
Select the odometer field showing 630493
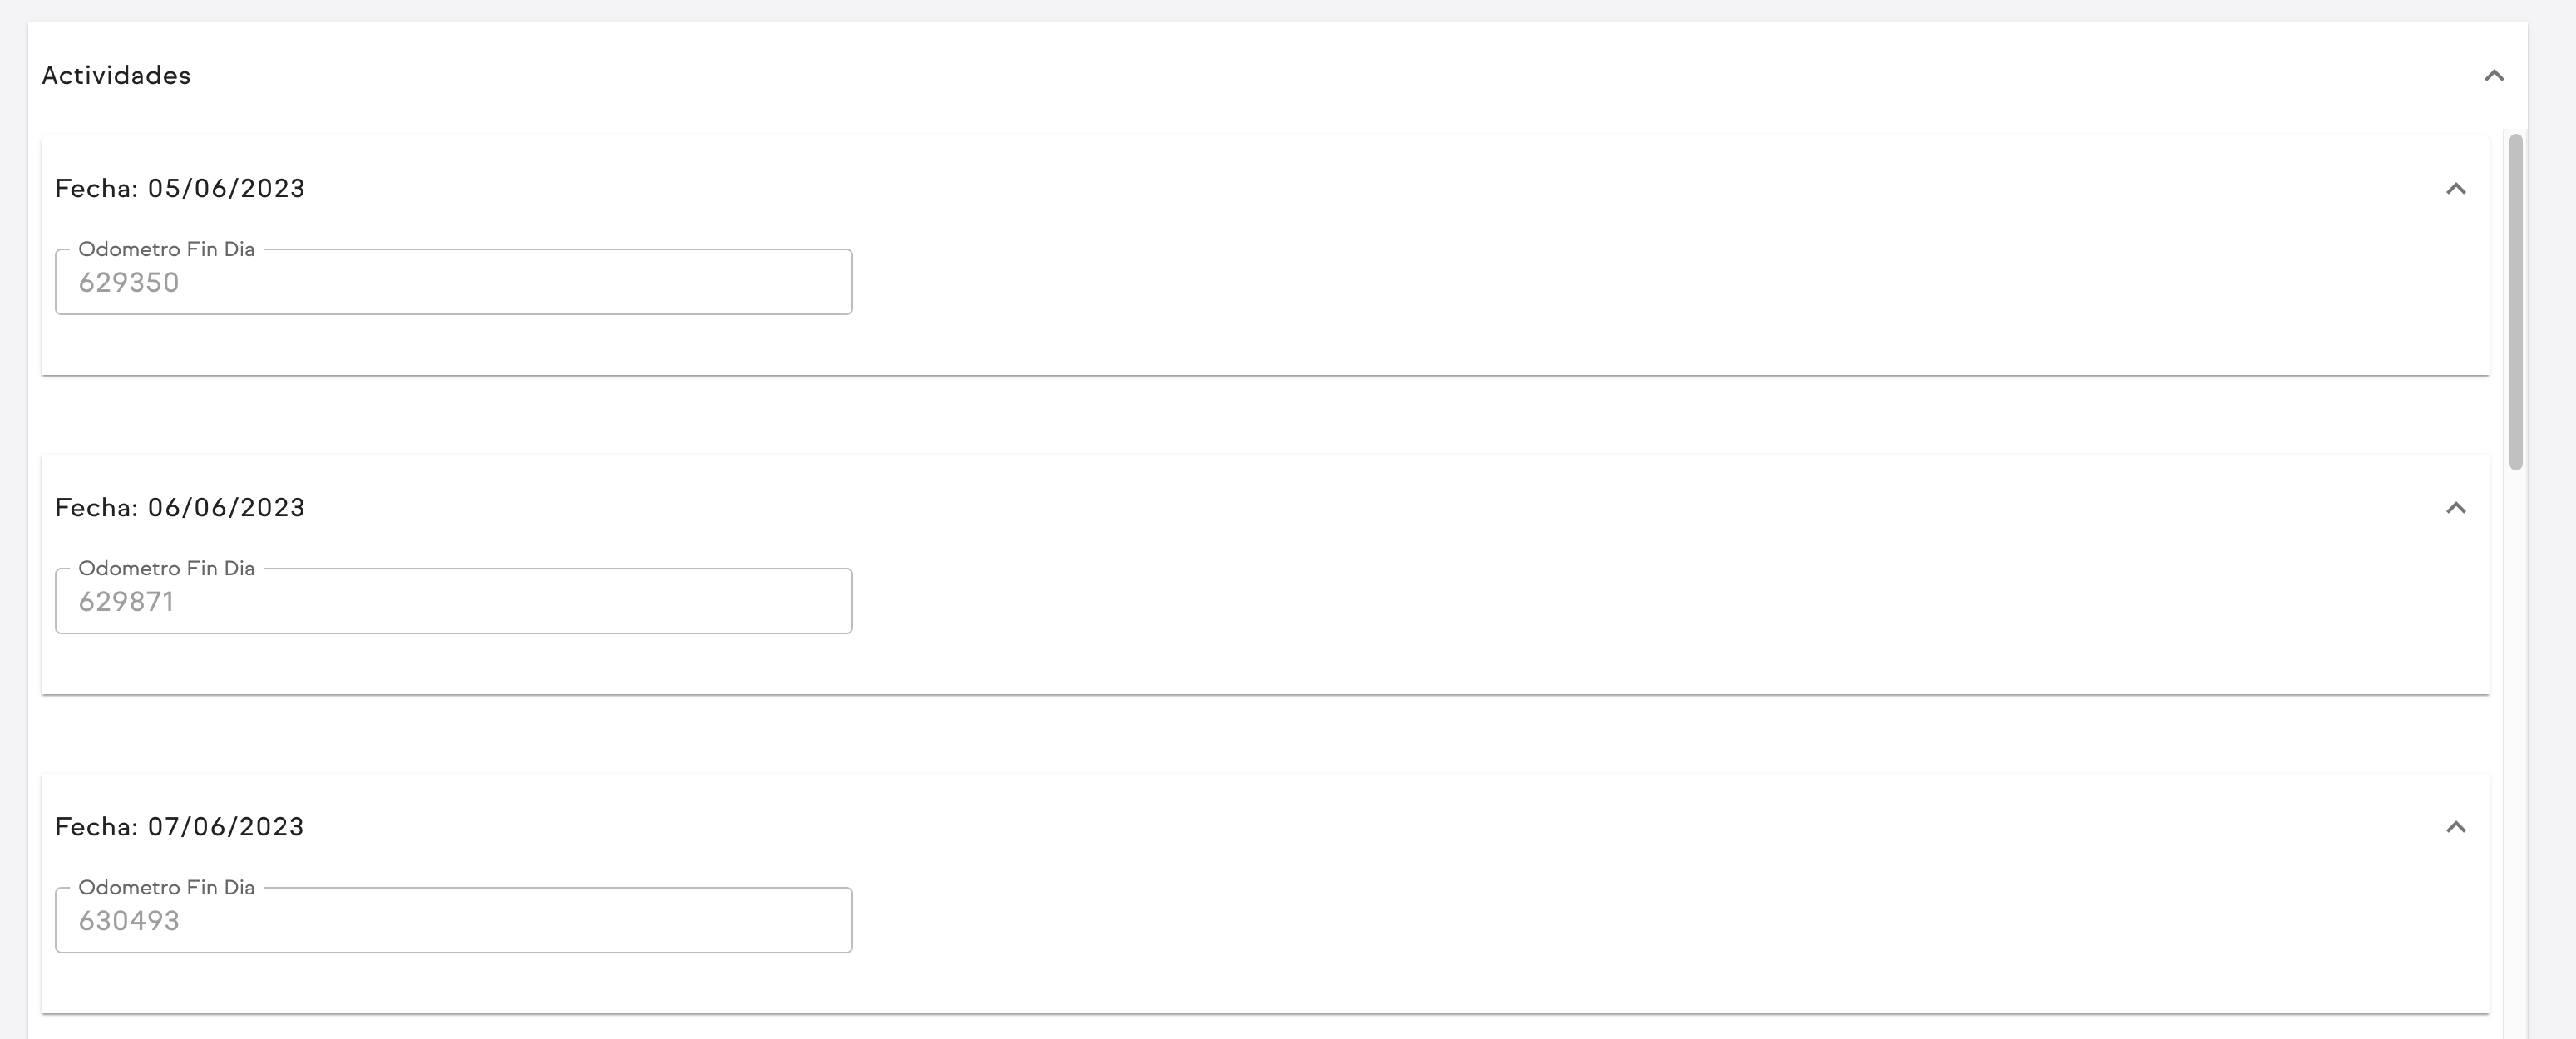[x=453, y=921]
